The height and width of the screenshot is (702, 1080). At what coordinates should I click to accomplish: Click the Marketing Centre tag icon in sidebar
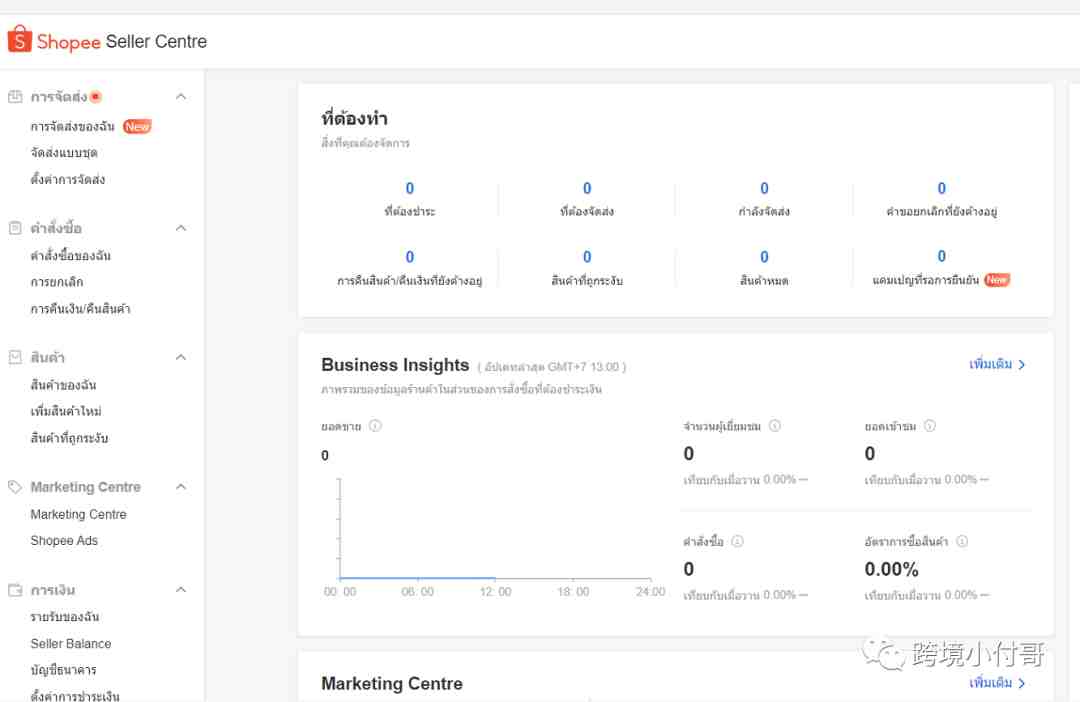[15, 487]
